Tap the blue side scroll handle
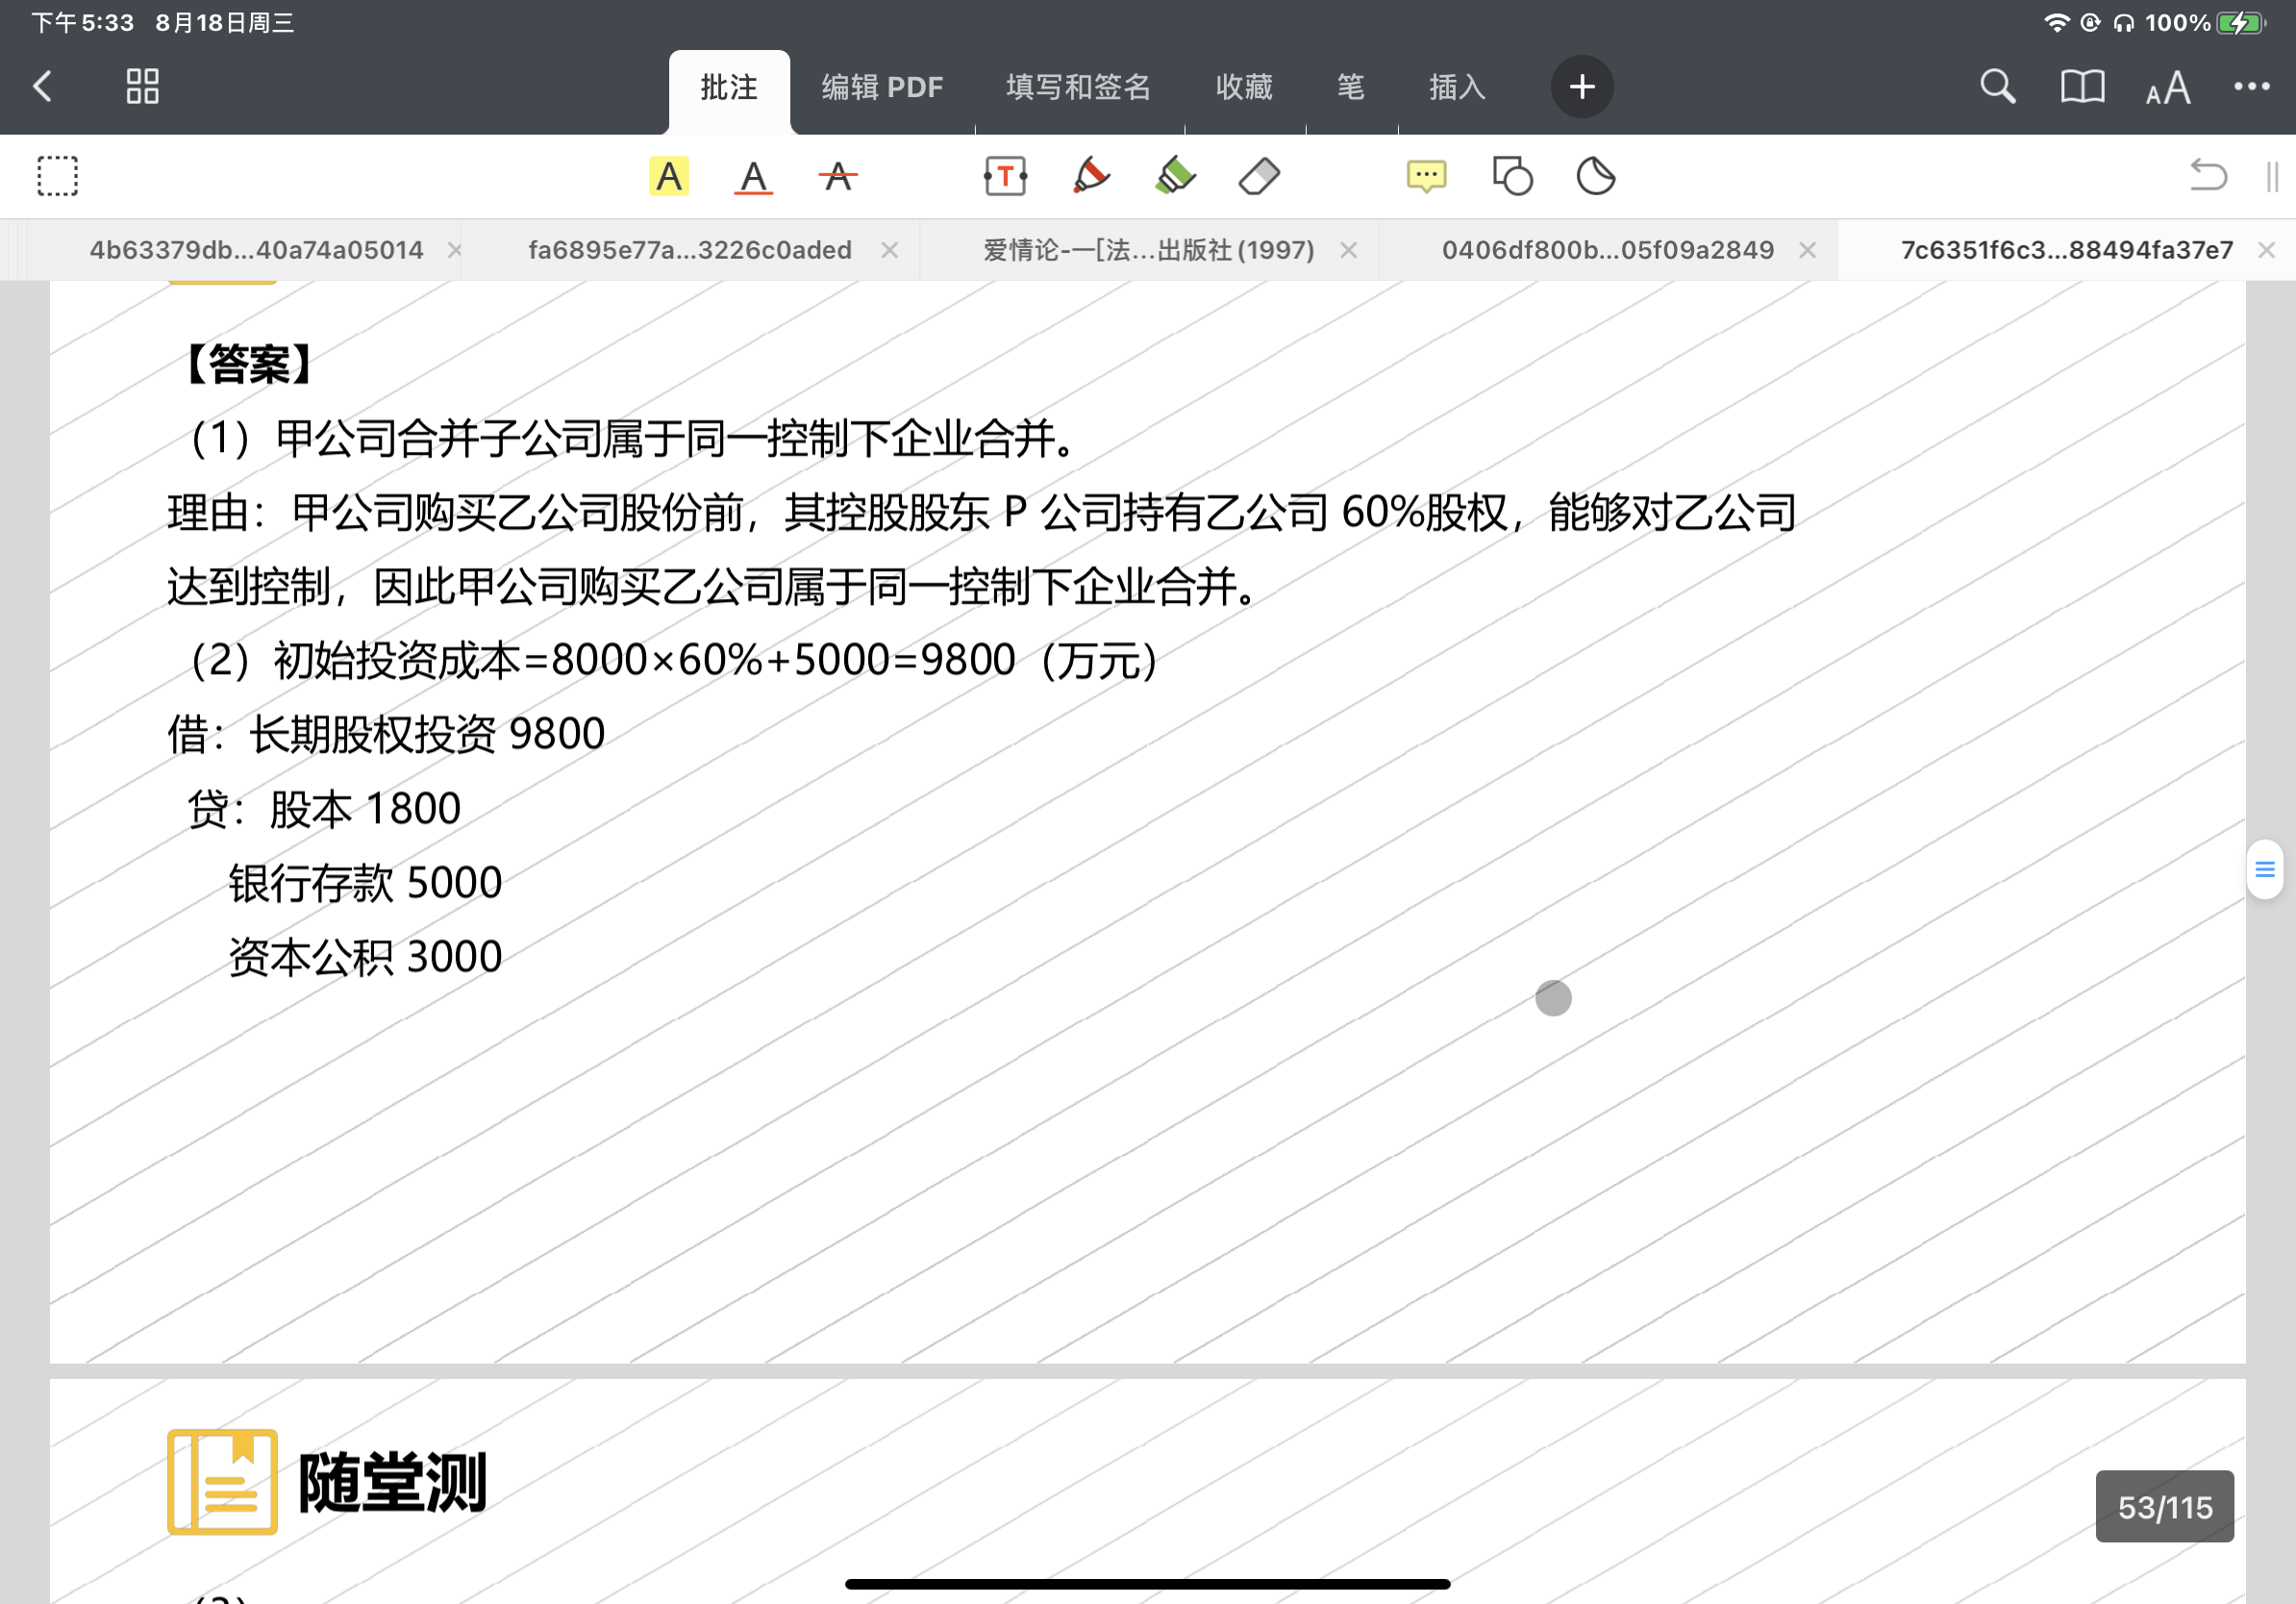 (x=2264, y=869)
